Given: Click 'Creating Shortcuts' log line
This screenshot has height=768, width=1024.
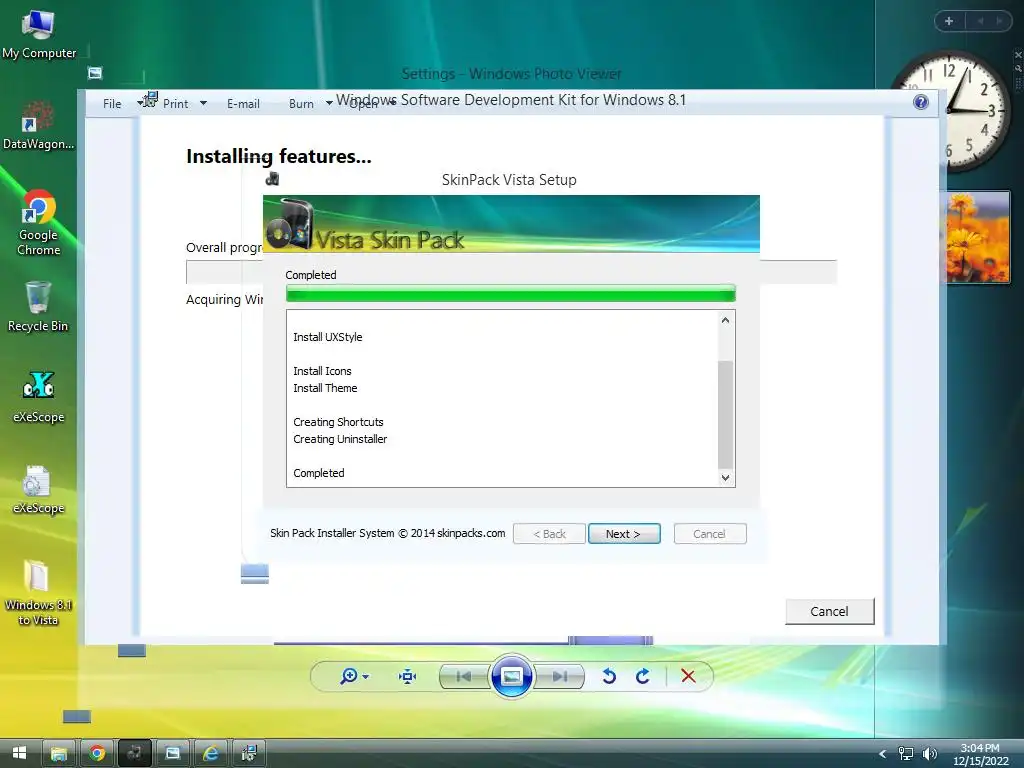Looking at the screenshot, I should [338, 422].
